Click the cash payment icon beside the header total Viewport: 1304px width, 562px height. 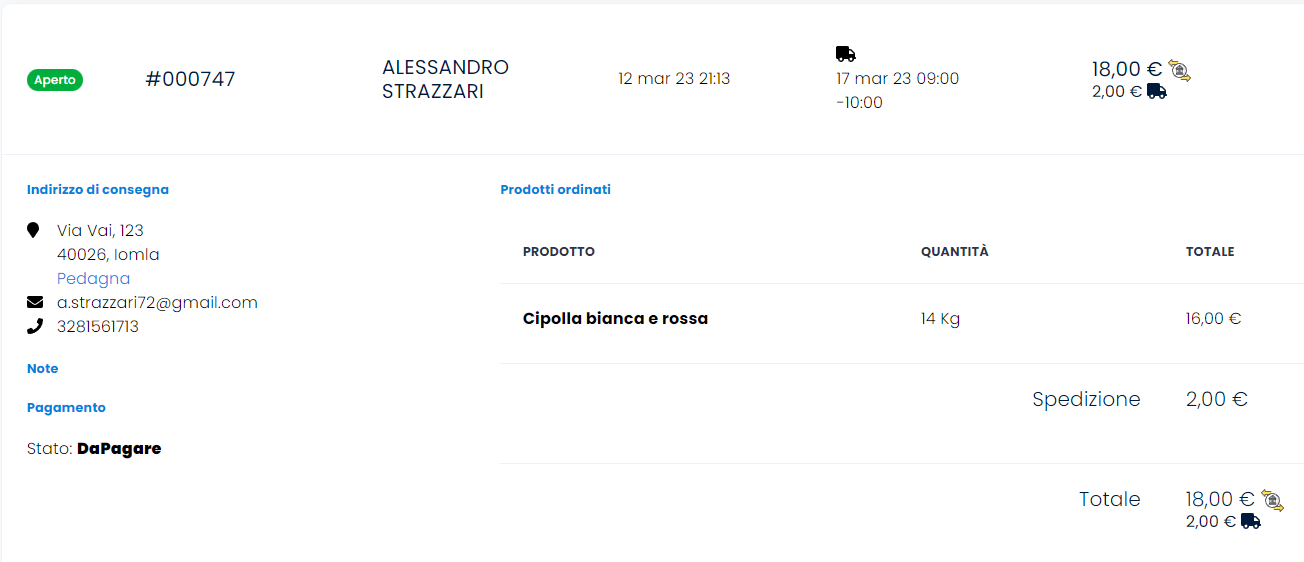[1180, 70]
